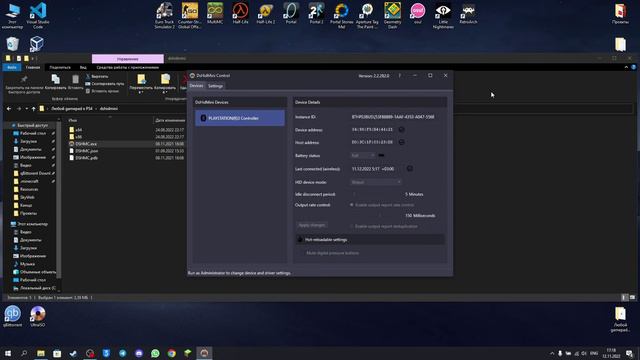Copy the Host address value icon
The height and width of the screenshot is (360, 640).
(401, 142)
